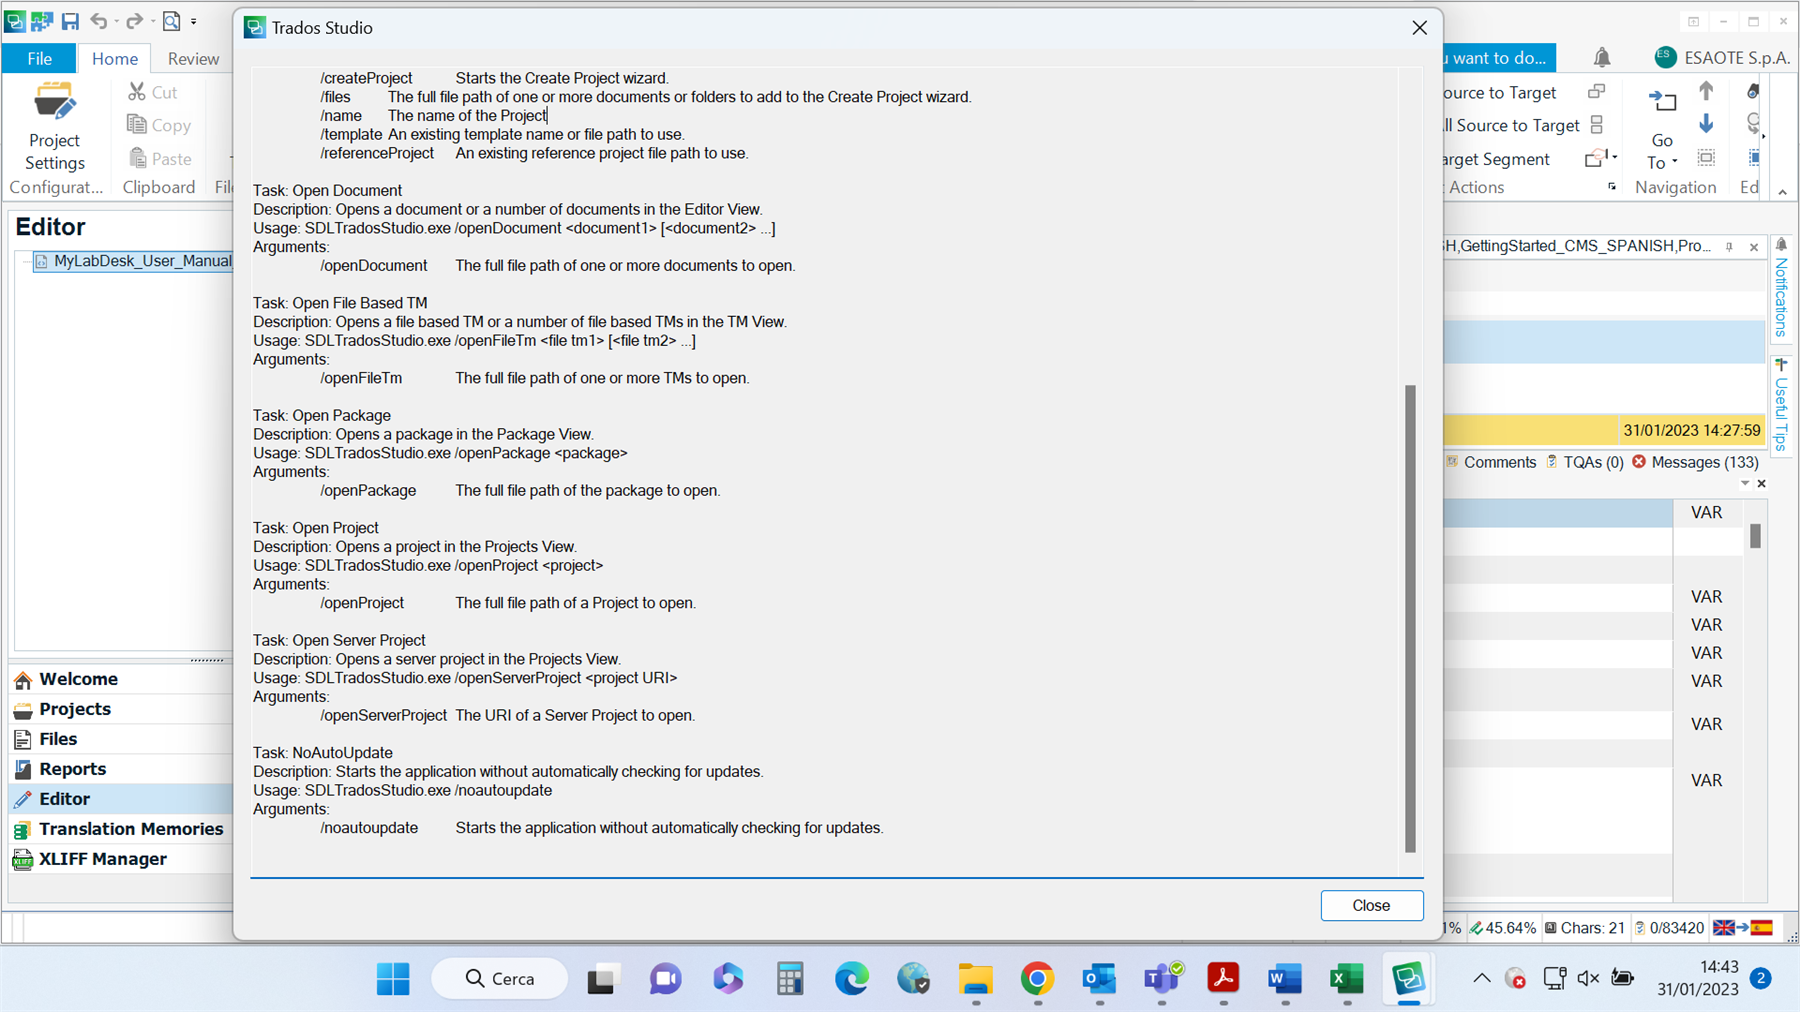This screenshot has width=1800, height=1012.
Task: Switch to the Home ribbon tab
Action: coord(115,58)
